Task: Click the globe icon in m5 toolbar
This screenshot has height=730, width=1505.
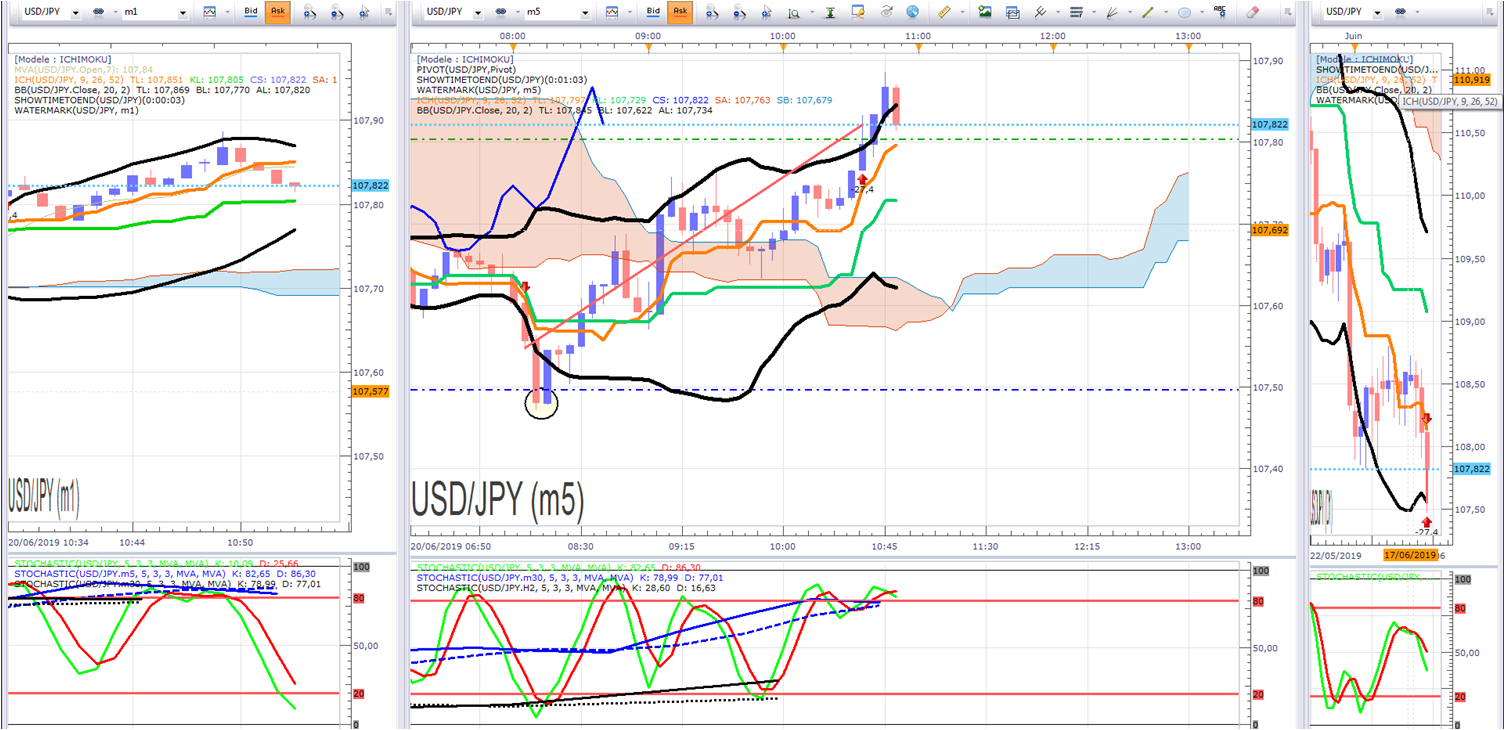Action: point(912,12)
